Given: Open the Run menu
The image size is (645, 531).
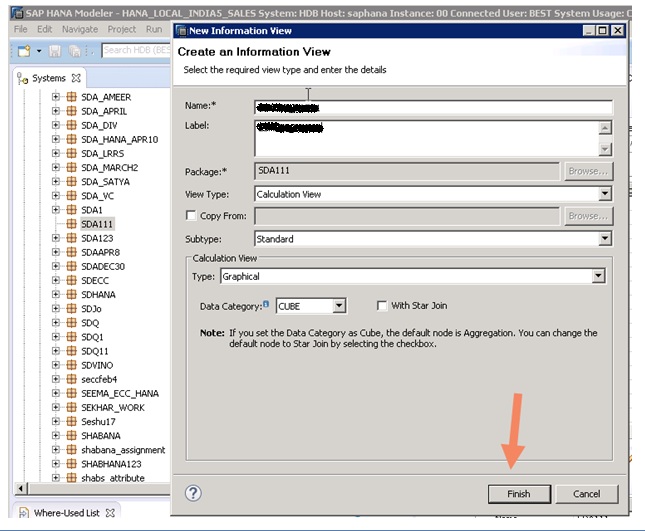Looking at the screenshot, I should (x=154, y=29).
